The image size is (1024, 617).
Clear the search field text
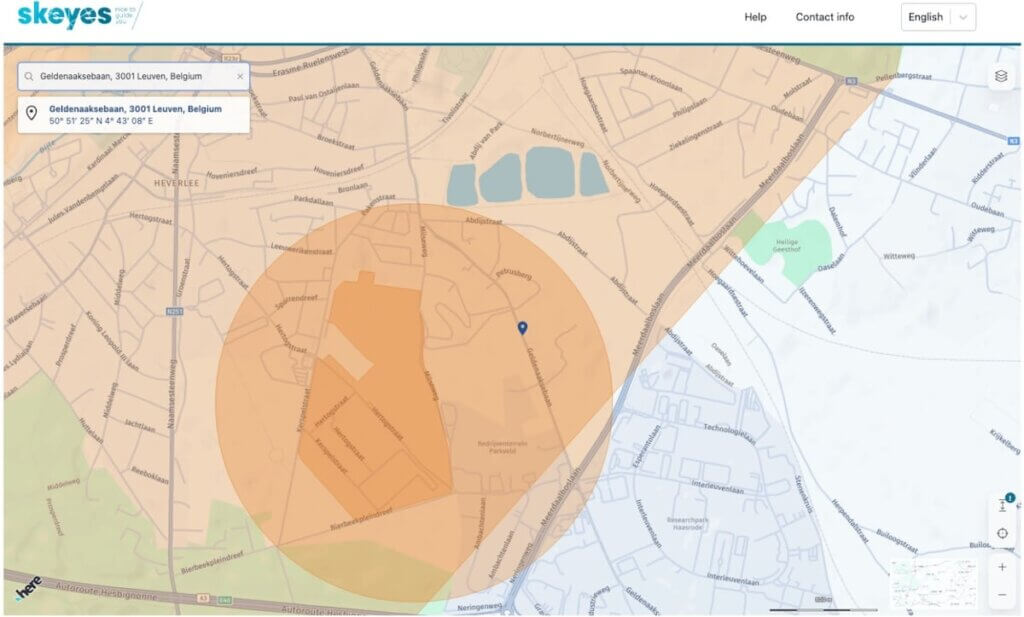(239, 77)
